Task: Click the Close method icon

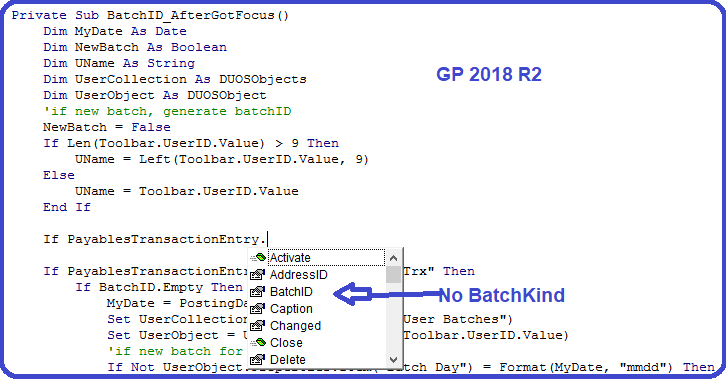Action: coord(258,342)
